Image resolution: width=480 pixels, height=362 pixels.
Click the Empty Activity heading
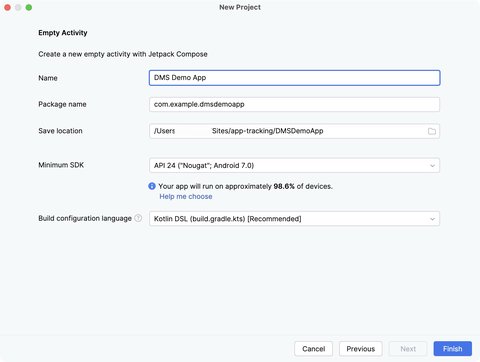click(63, 33)
